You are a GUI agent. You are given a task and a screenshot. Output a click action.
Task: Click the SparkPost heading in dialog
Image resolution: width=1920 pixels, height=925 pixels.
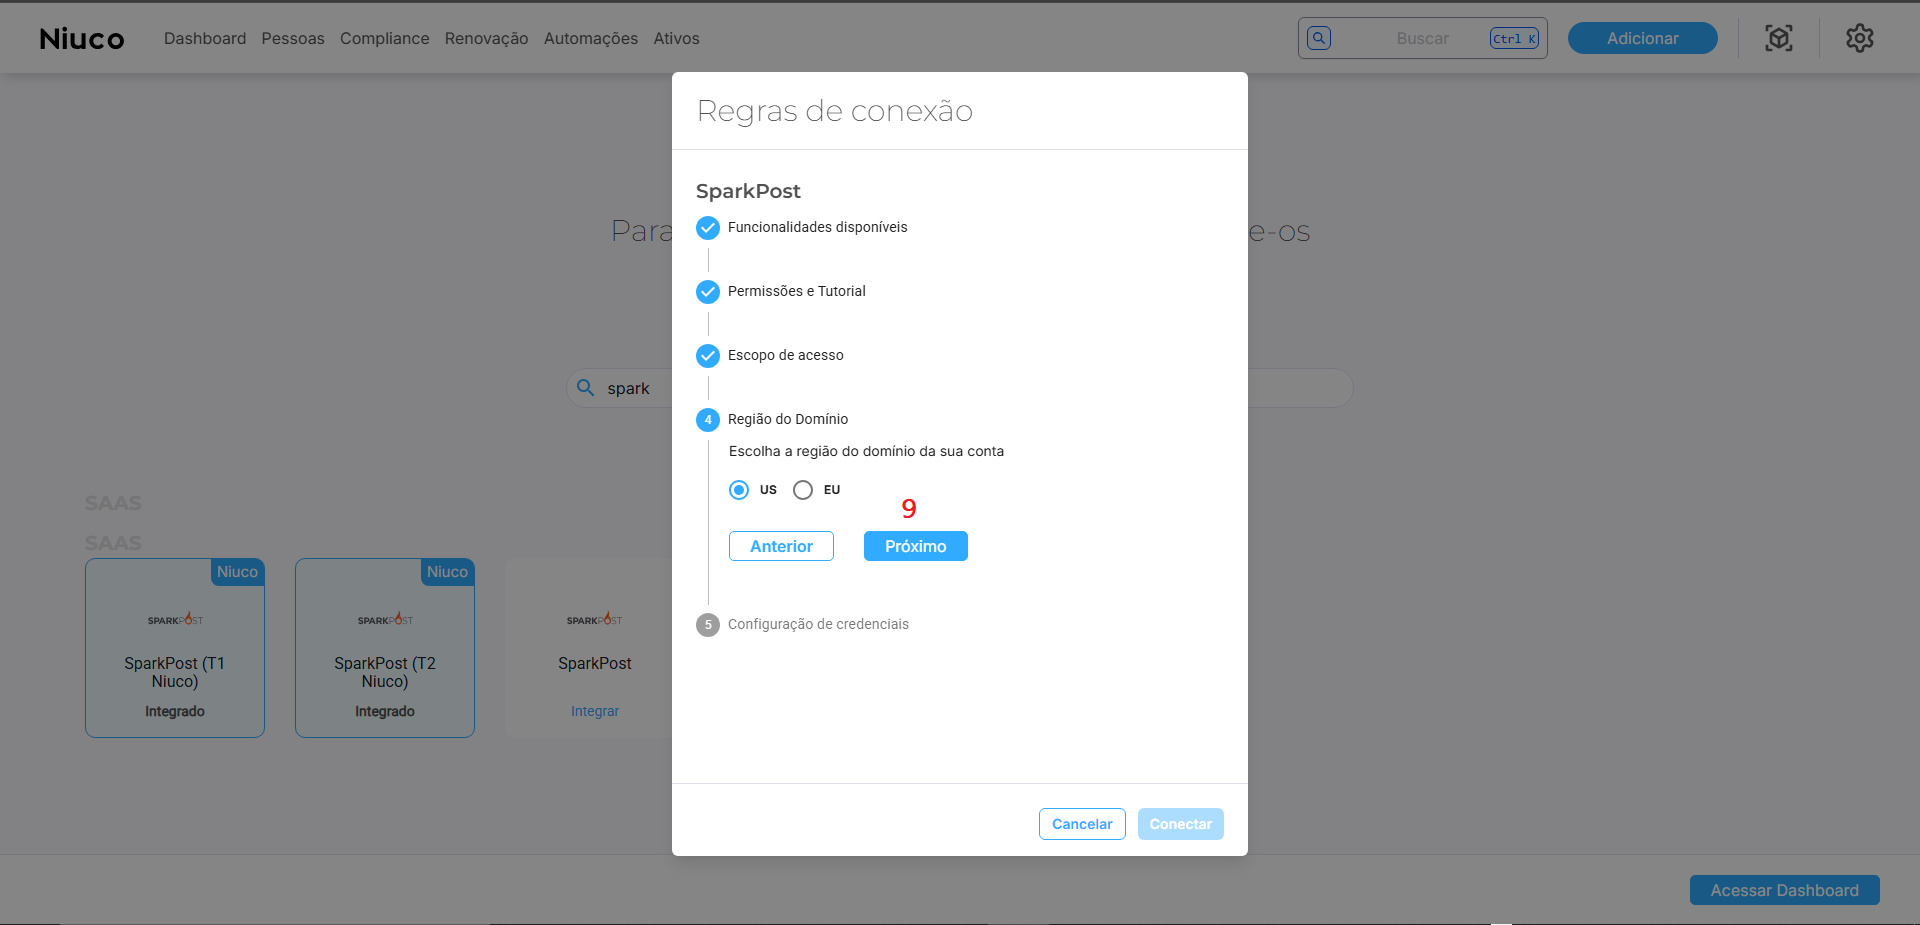click(748, 191)
